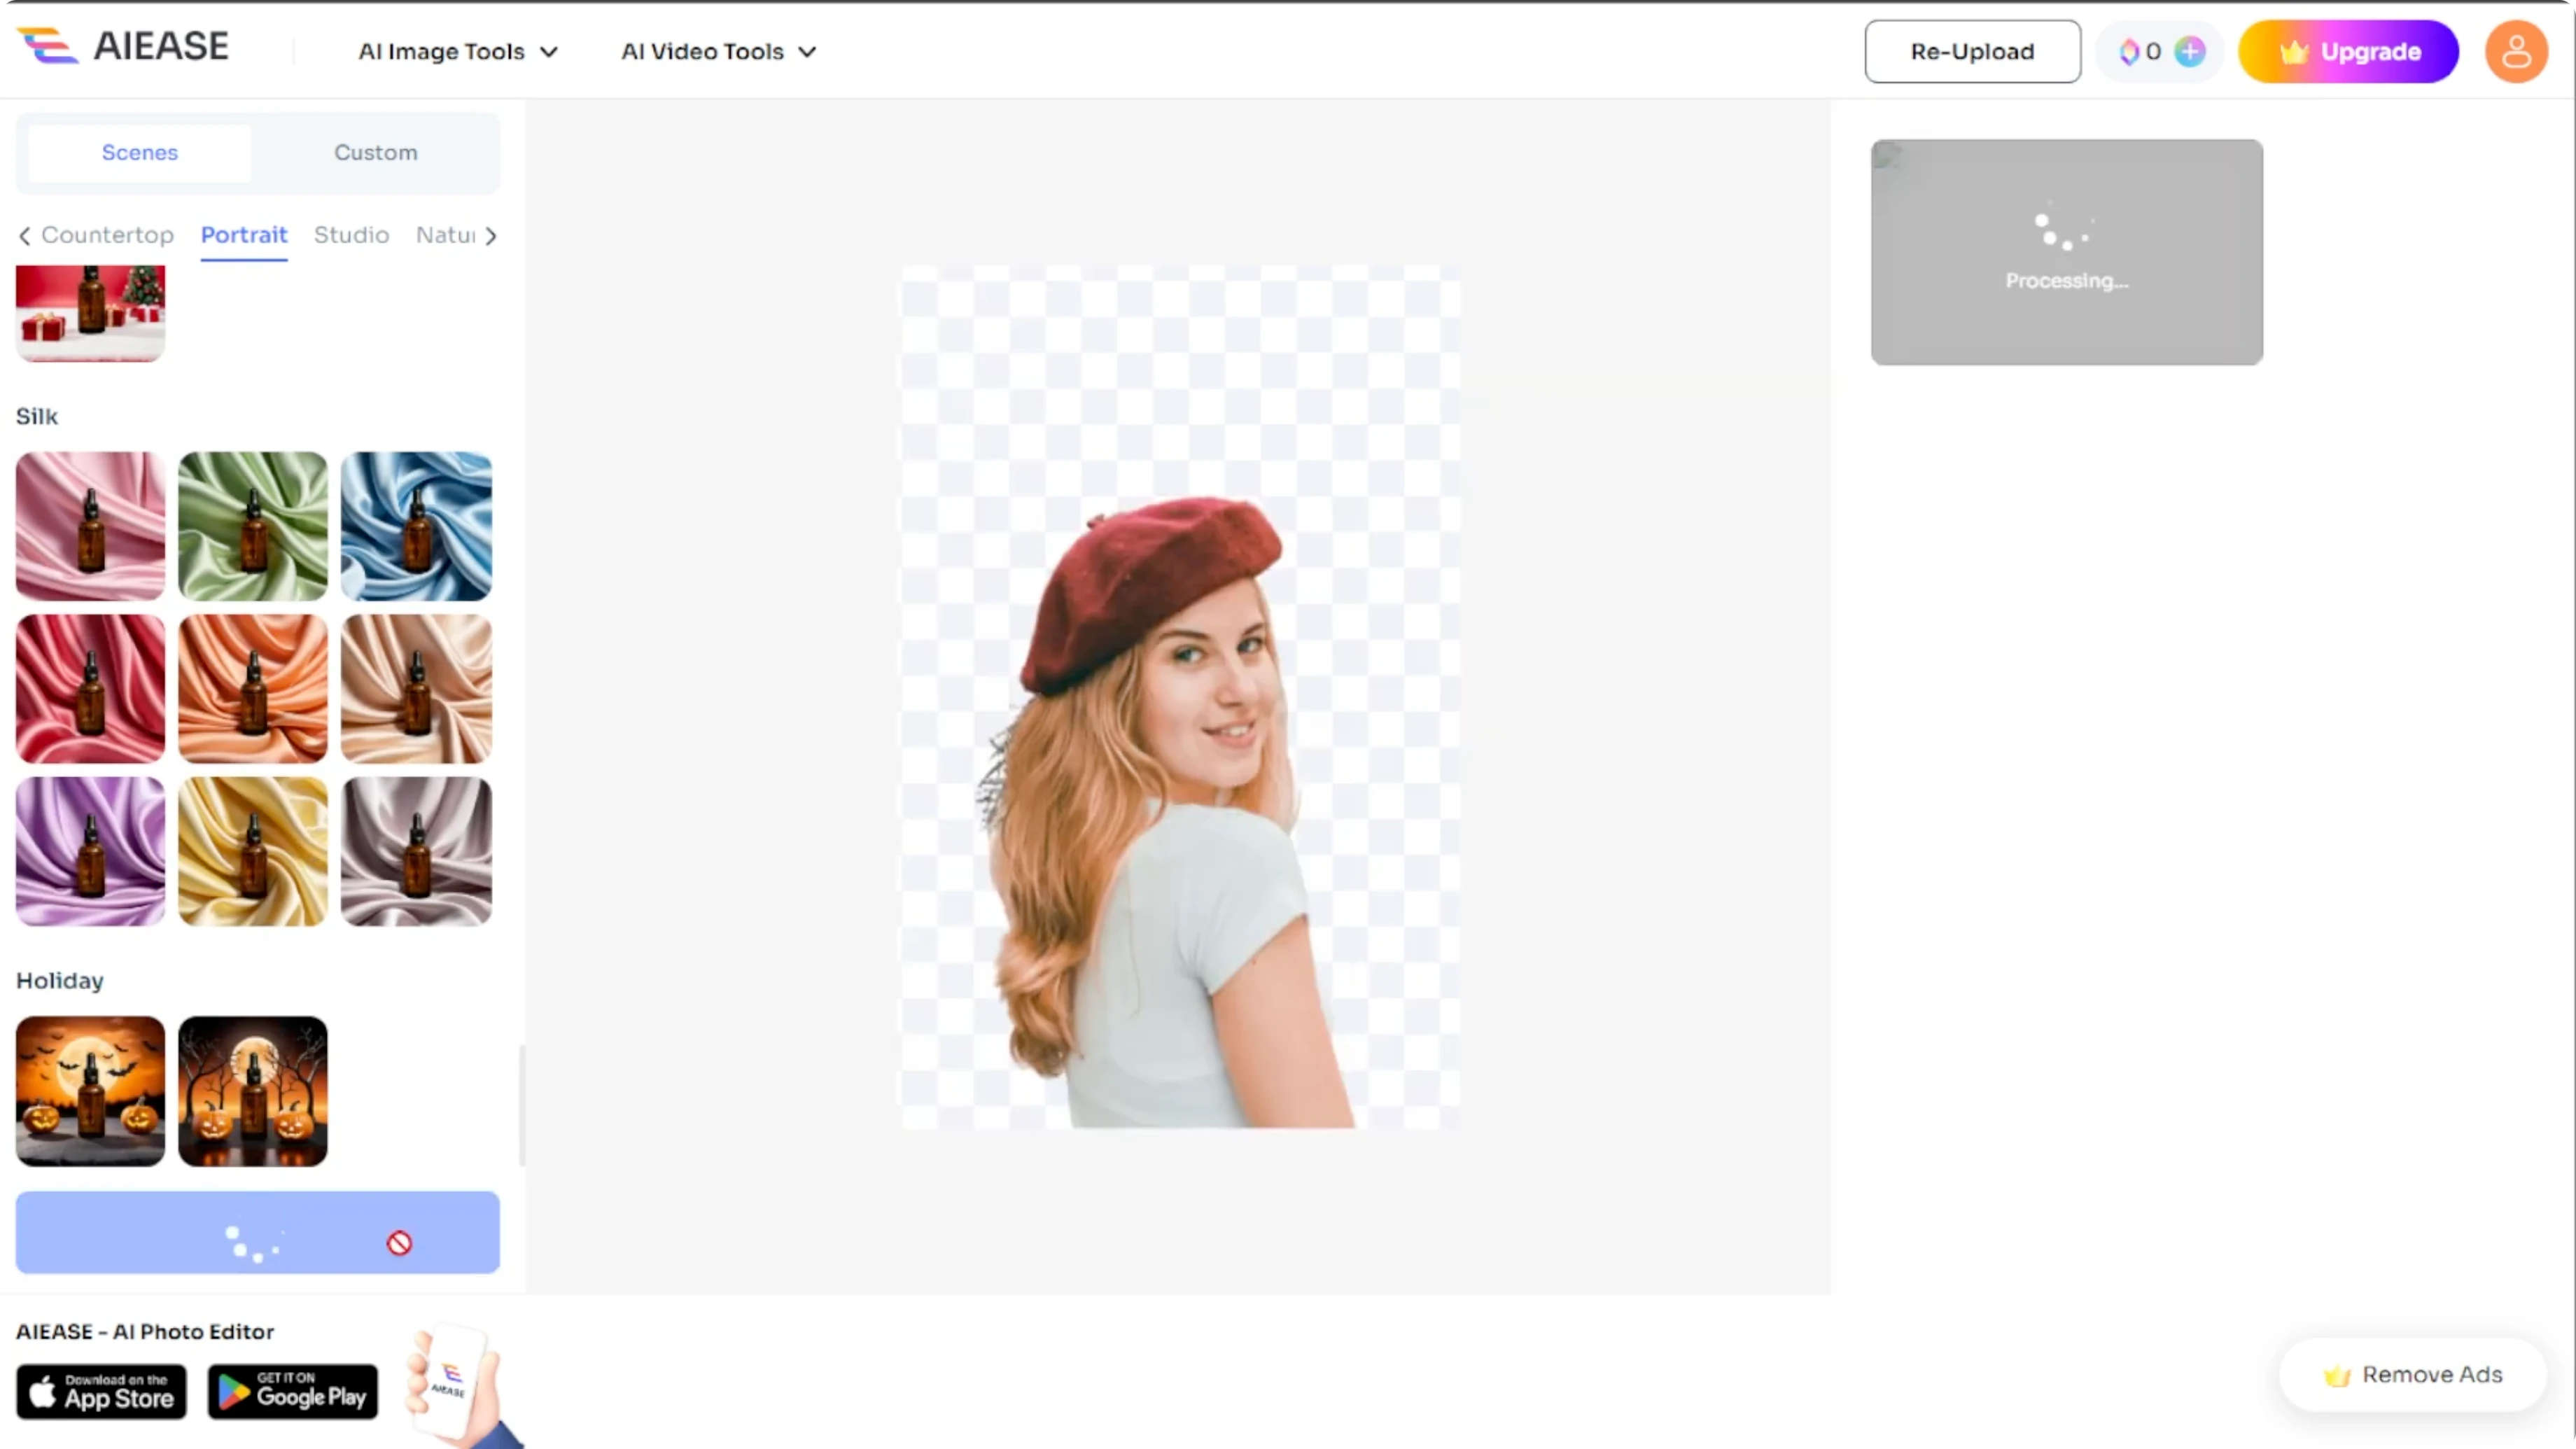Click the Processing result thumbnail
Viewport: 2576px width, 1449px height.
point(2066,252)
